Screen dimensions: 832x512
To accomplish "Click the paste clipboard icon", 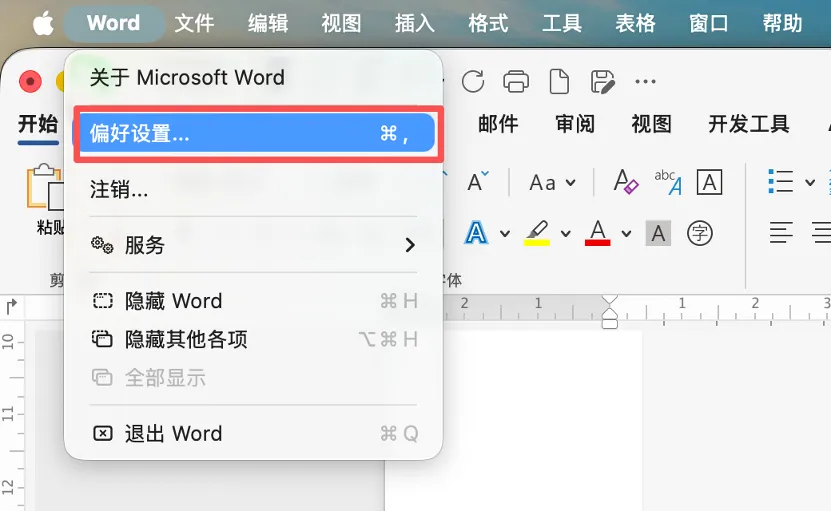I will coord(45,187).
